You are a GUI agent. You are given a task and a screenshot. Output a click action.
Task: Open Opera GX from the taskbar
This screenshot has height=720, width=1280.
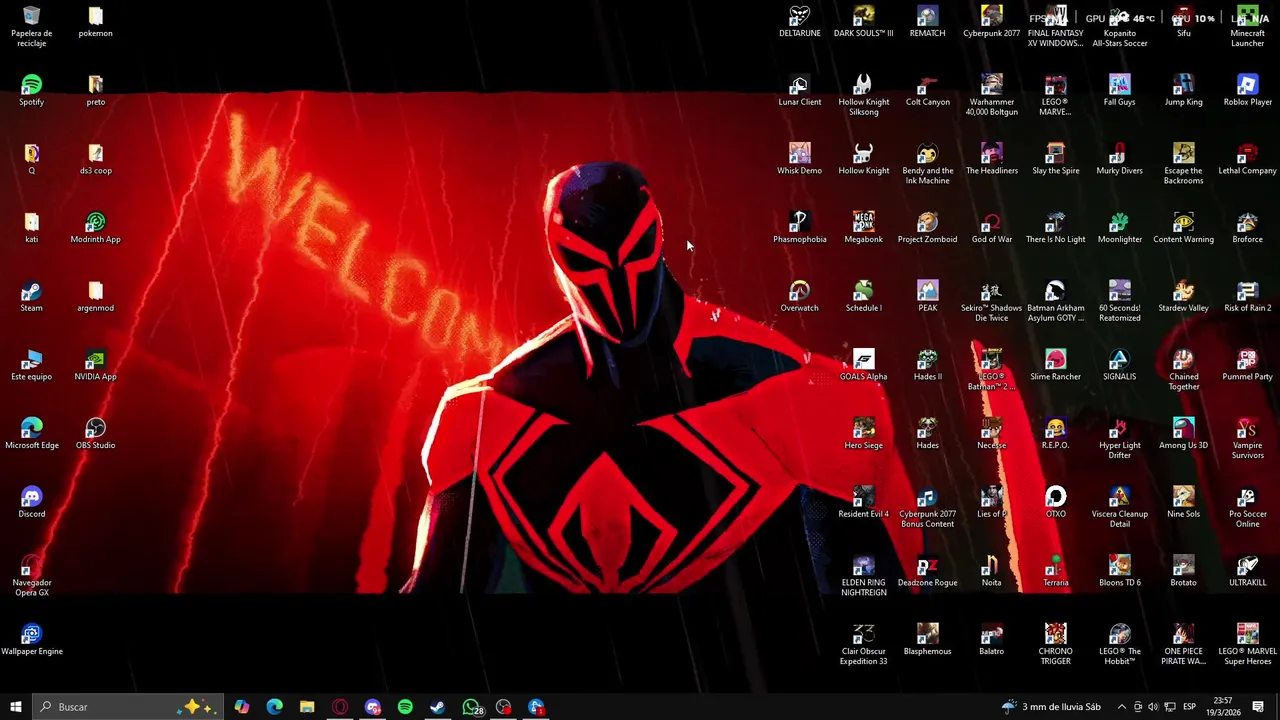(340, 707)
